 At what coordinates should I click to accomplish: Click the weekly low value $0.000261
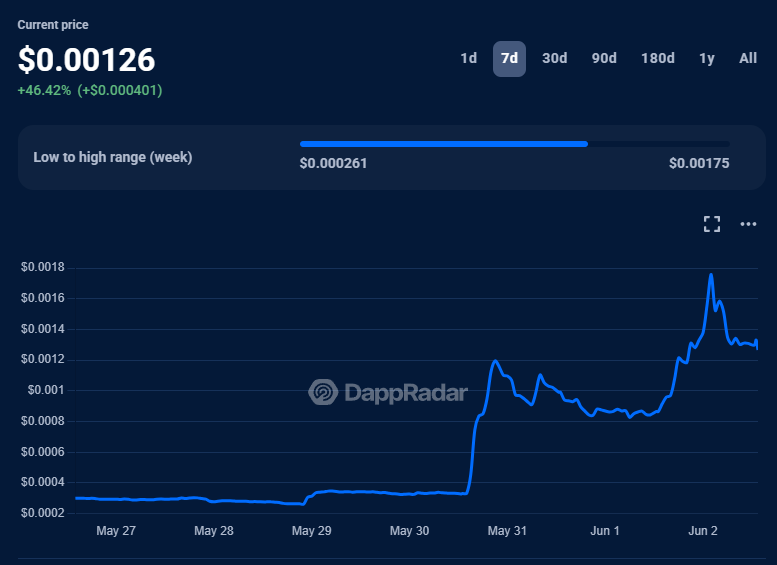(x=333, y=163)
